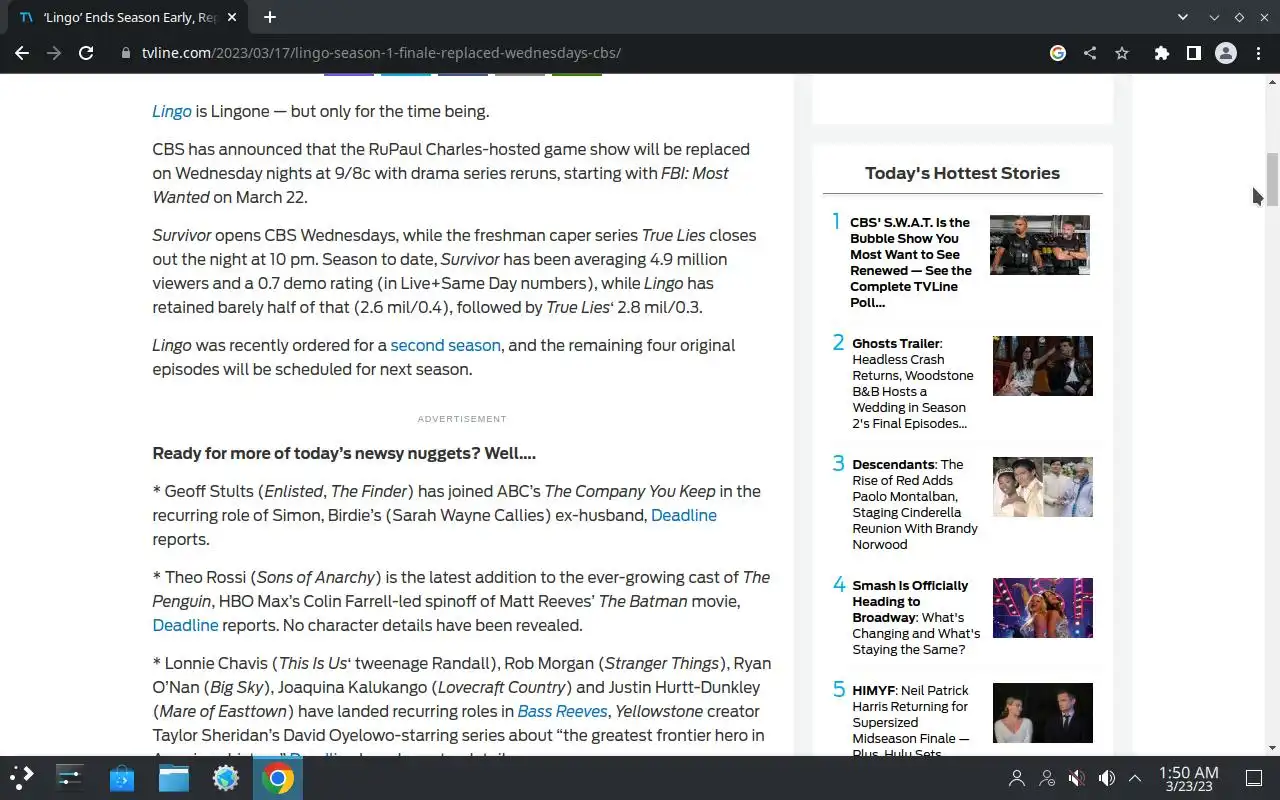Open the Chrome profile avatar
Screen dimensions: 1280x800
[1226, 53]
